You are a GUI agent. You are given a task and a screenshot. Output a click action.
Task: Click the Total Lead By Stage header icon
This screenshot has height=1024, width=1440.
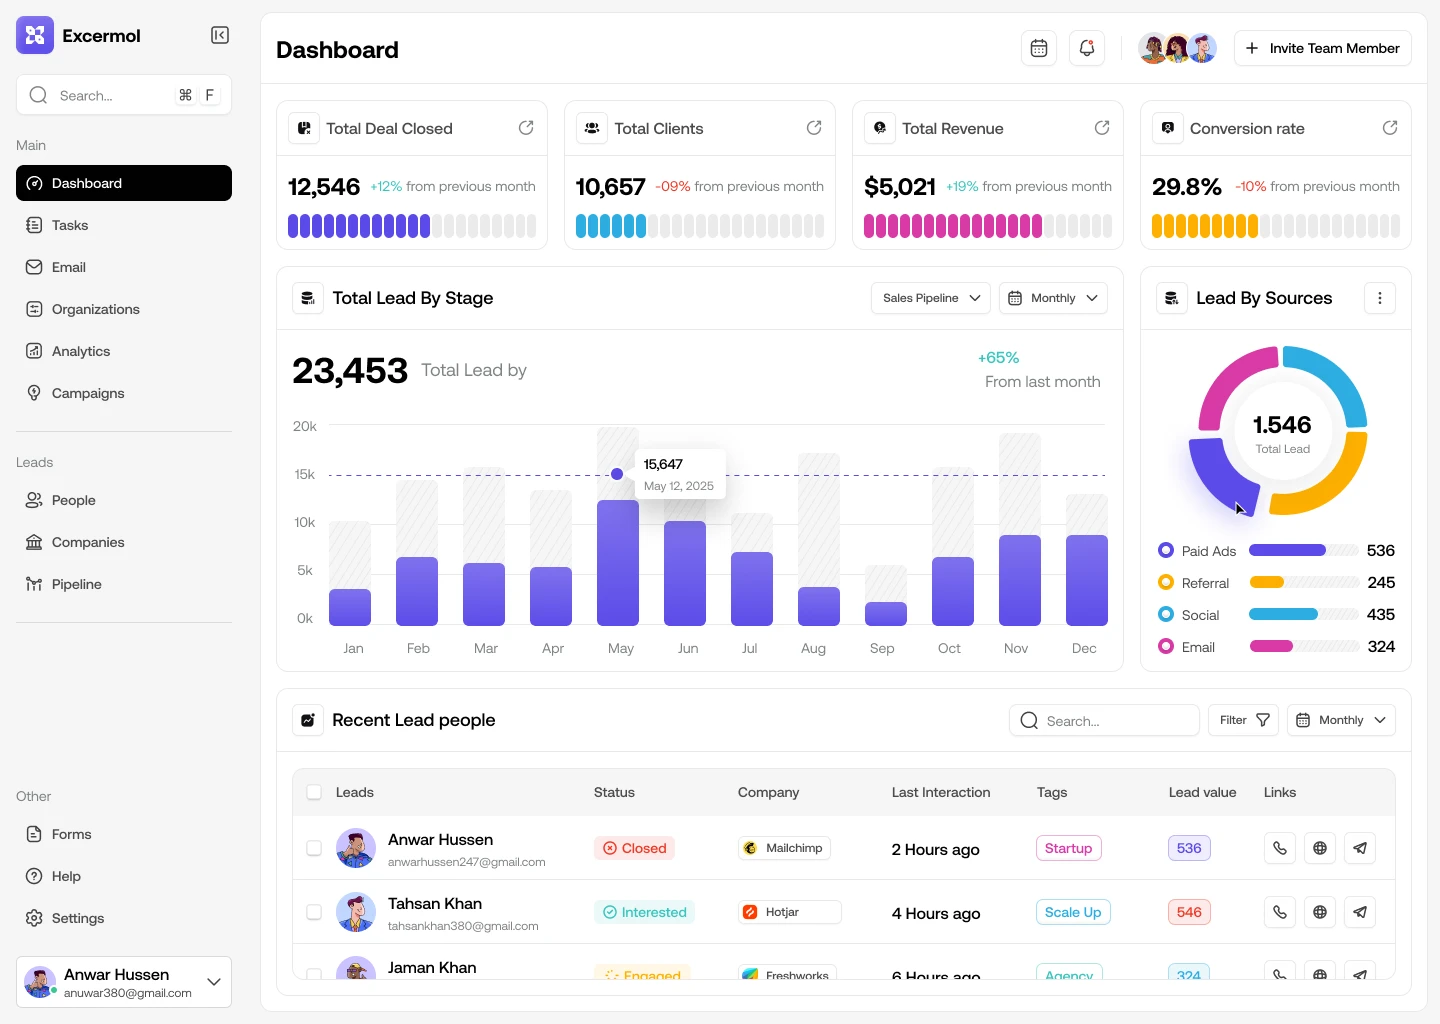[308, 298]
